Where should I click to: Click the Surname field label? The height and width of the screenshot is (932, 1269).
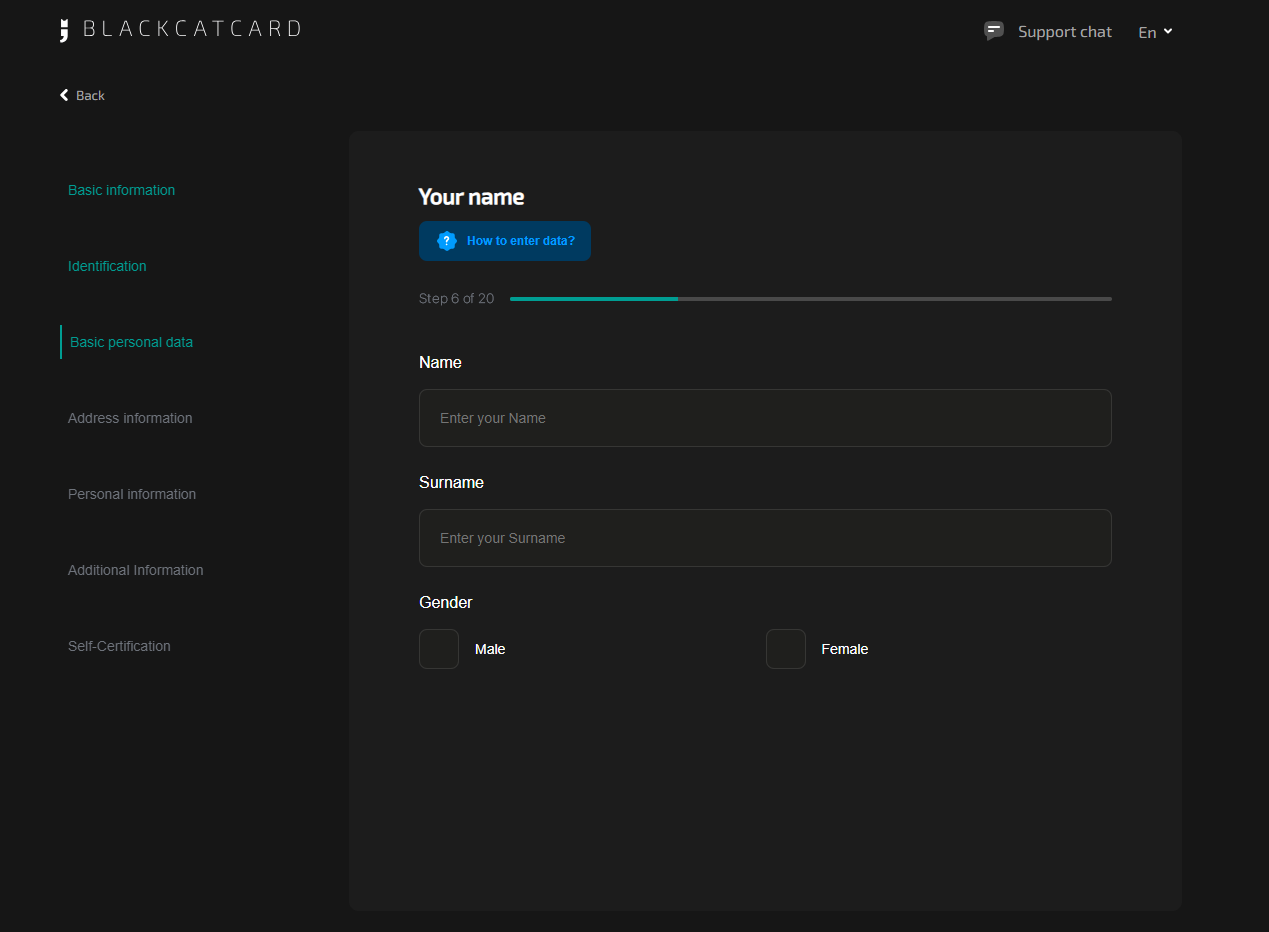point(451,482)
